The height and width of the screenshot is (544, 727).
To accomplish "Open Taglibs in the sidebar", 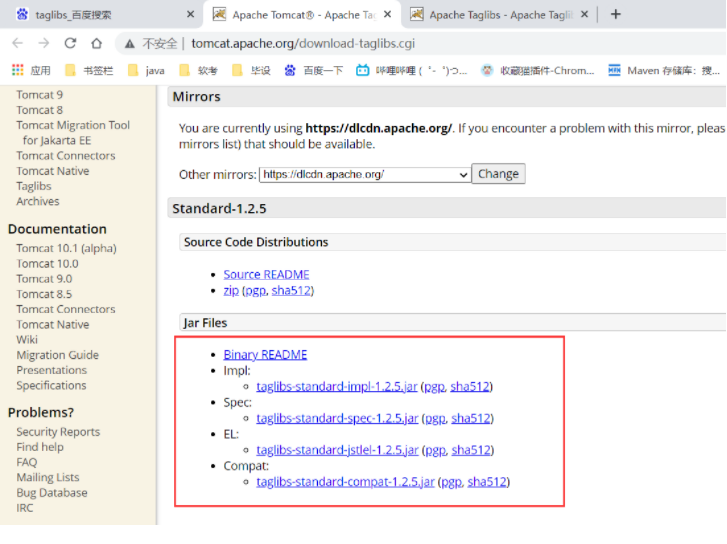I will point(34,186).
